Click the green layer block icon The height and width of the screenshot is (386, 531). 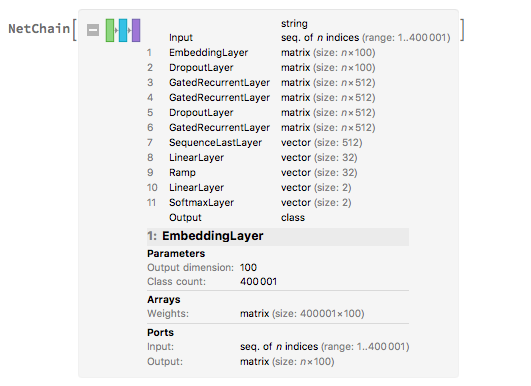point(110,30)
